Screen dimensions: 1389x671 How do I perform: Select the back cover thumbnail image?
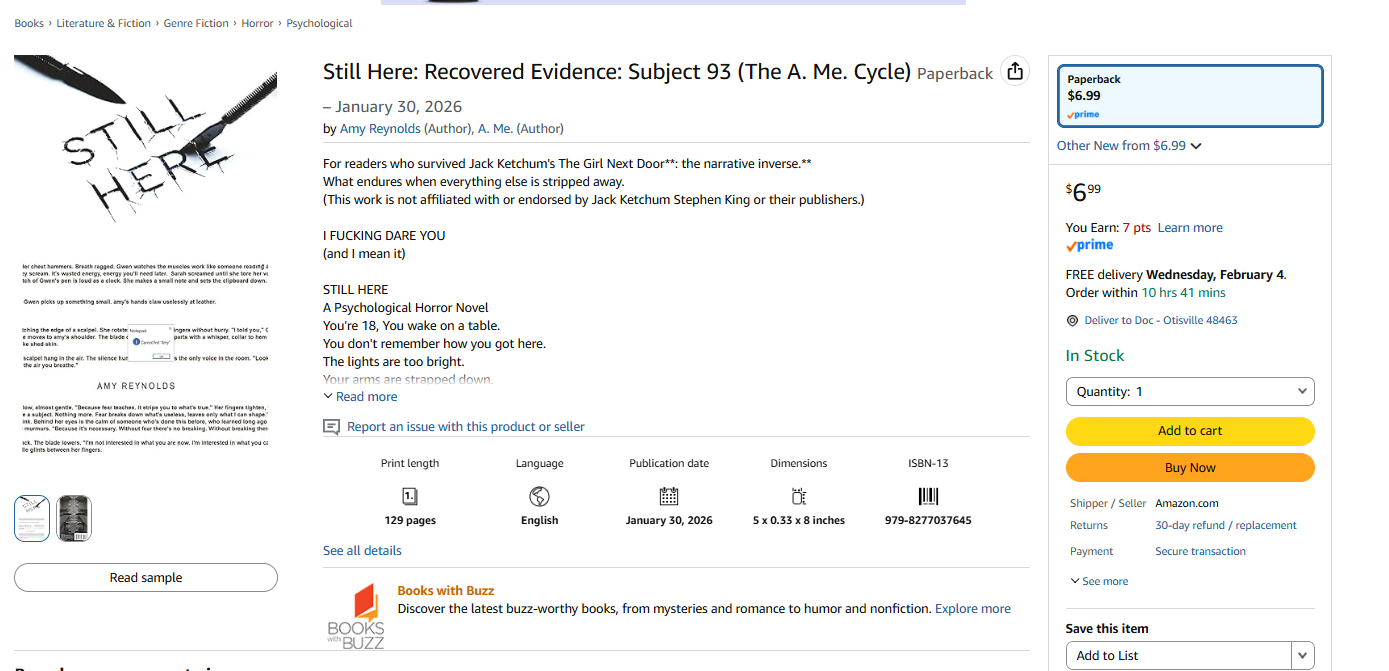pos(74,519)
